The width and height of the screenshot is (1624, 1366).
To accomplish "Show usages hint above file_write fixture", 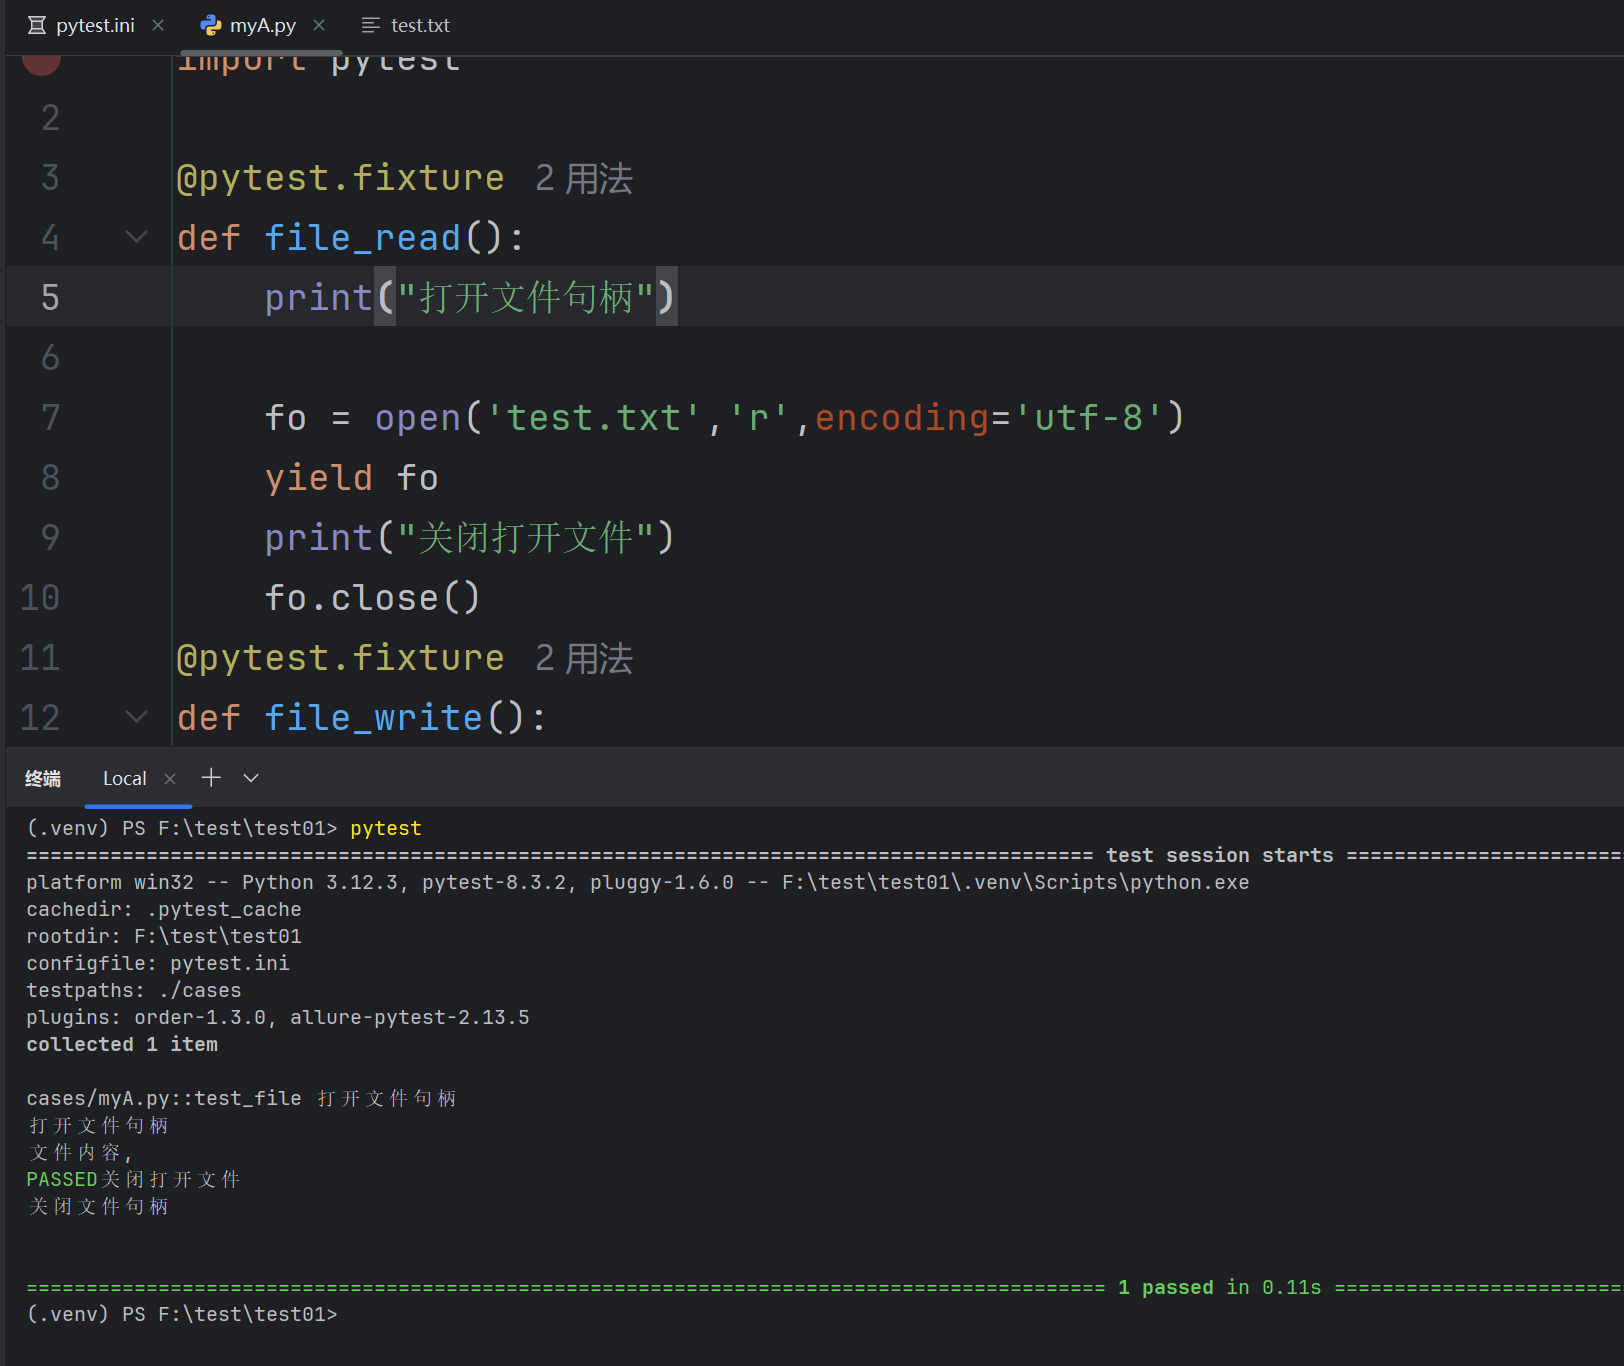I will coord(584,658).
